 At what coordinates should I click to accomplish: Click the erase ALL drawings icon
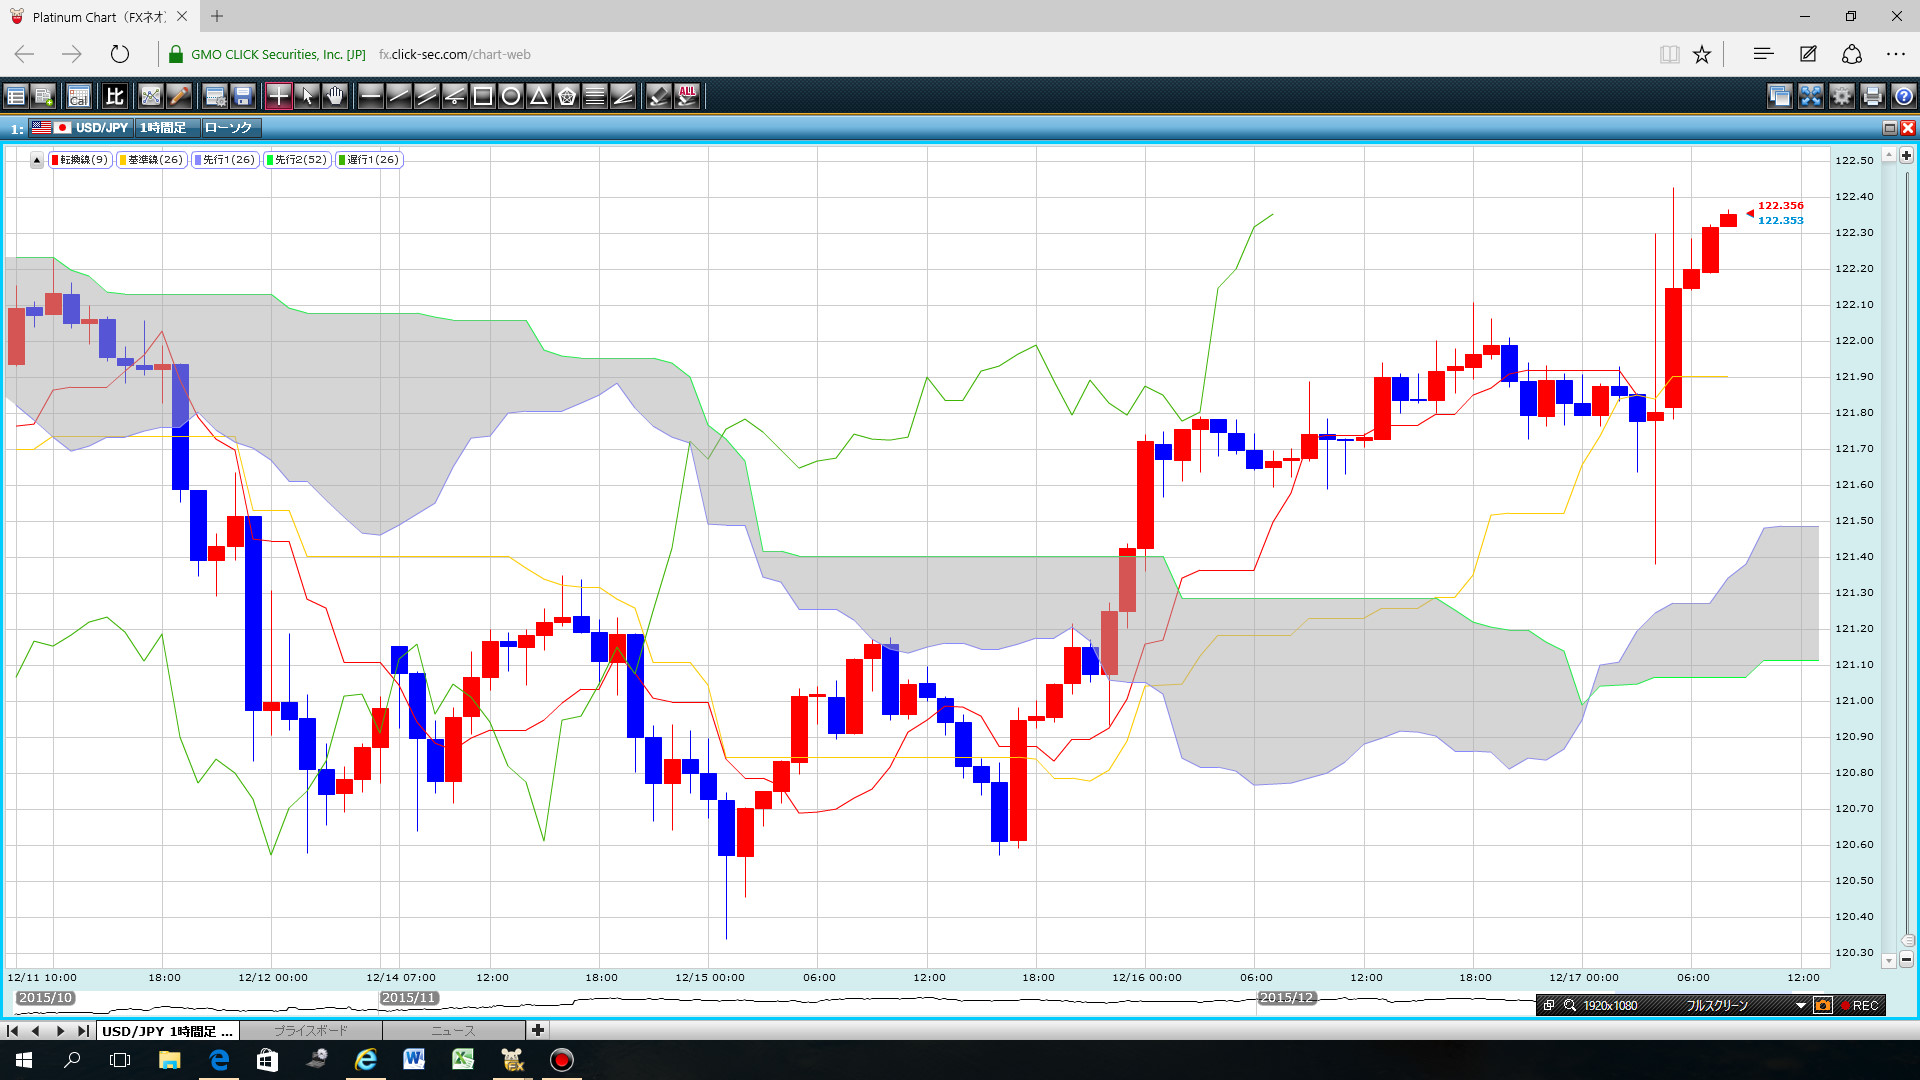[687, 96]
